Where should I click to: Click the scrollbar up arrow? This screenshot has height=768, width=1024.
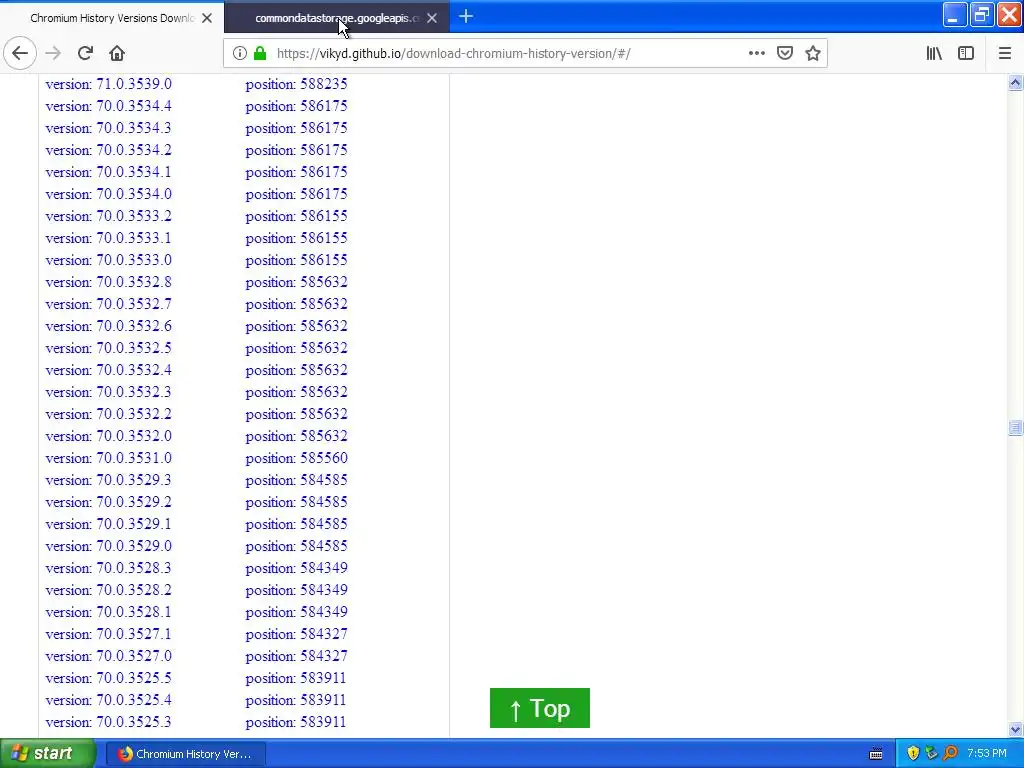(x=1015, y=82)
